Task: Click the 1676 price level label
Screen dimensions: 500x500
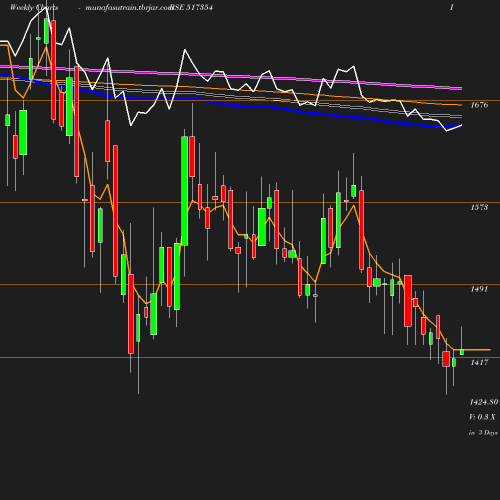Action: pyautogui.click(x=479, y=105)
